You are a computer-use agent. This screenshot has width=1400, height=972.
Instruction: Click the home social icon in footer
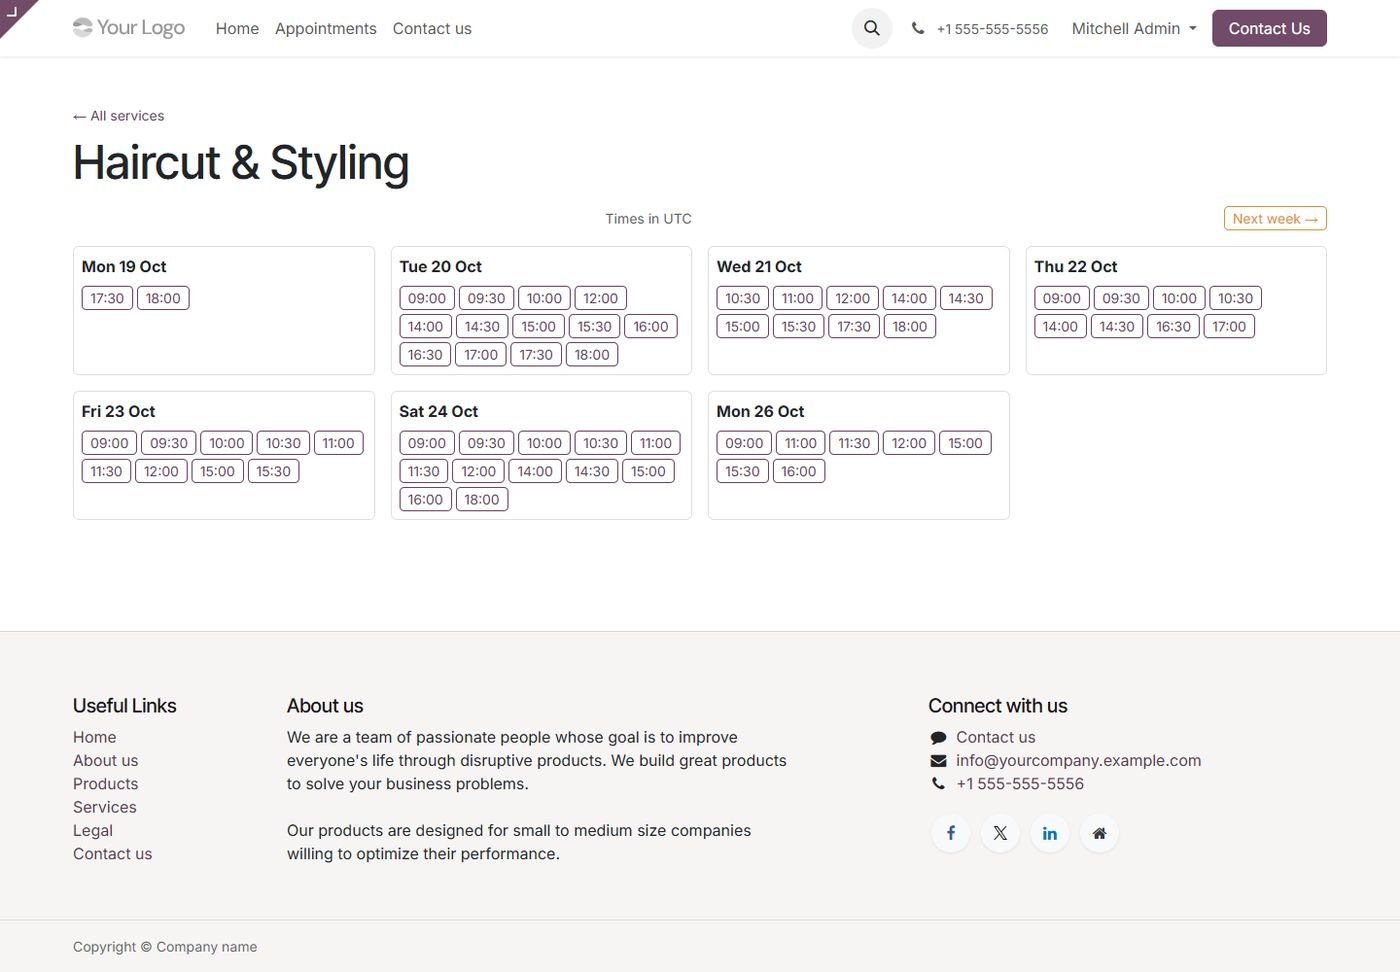coord(1099,833)
